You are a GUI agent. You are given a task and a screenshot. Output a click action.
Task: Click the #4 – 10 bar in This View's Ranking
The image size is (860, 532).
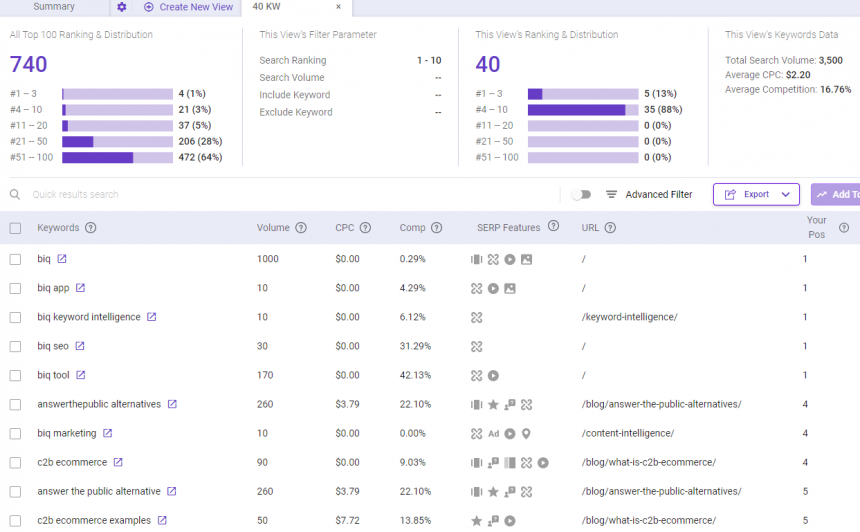coord(583,110)
